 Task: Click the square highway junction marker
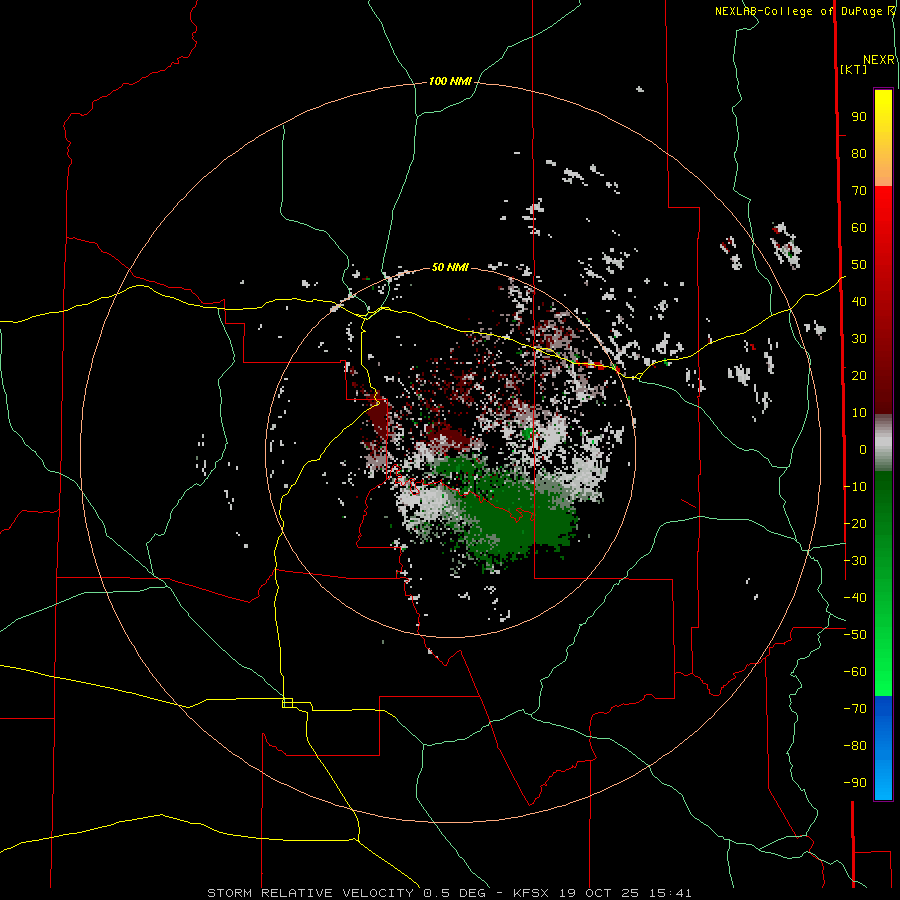click(288, 703)
